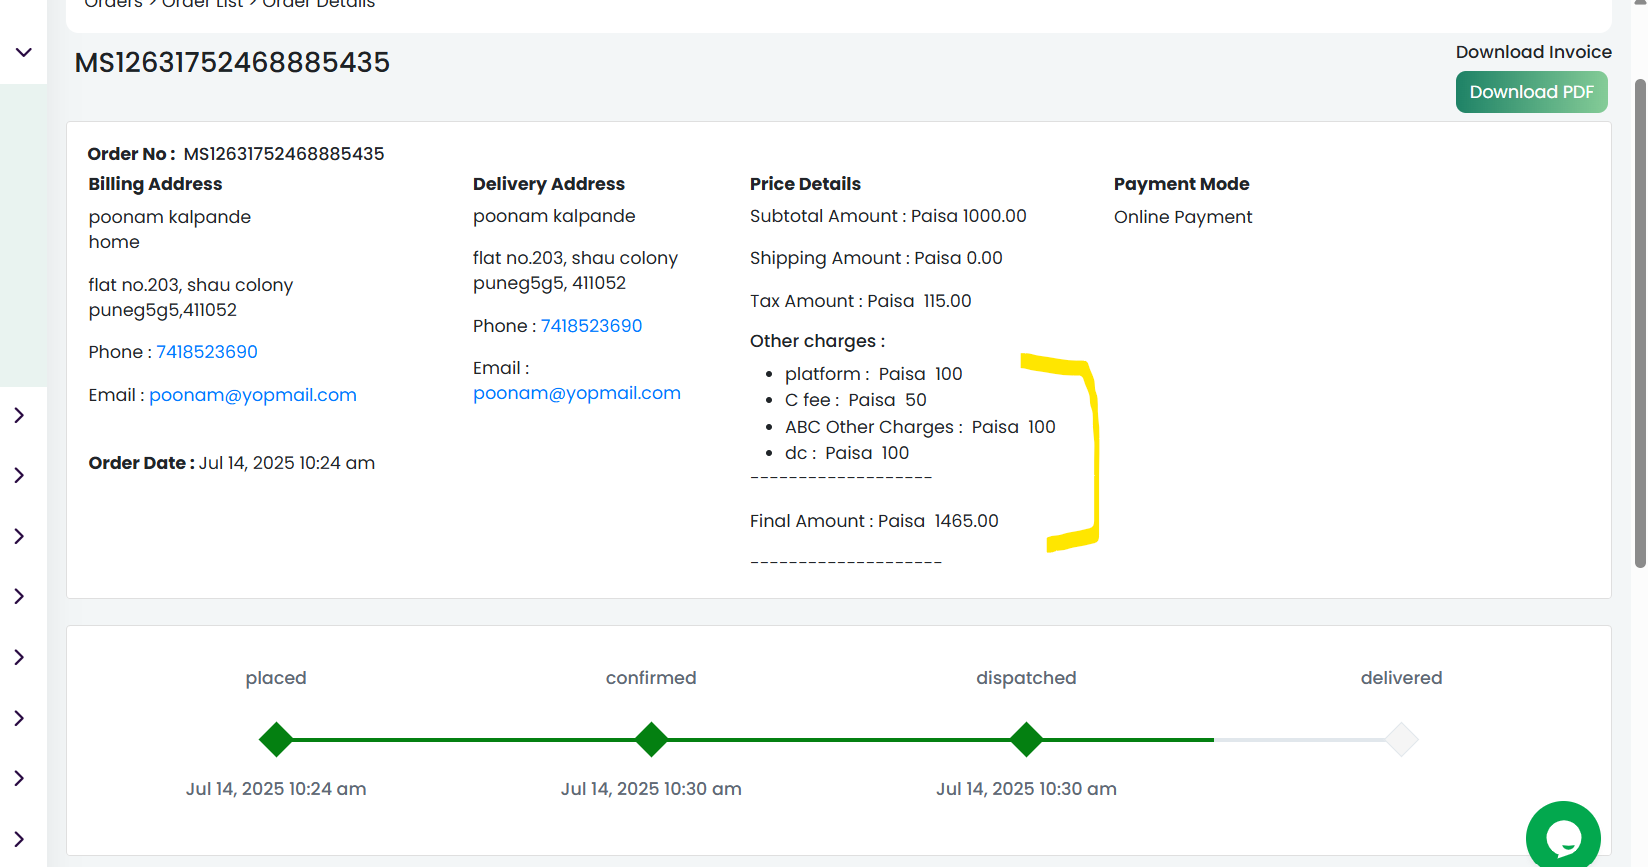Click the page vertical scrollbar
Viewport: 1648px width, 867px height.
point(1640,324)
